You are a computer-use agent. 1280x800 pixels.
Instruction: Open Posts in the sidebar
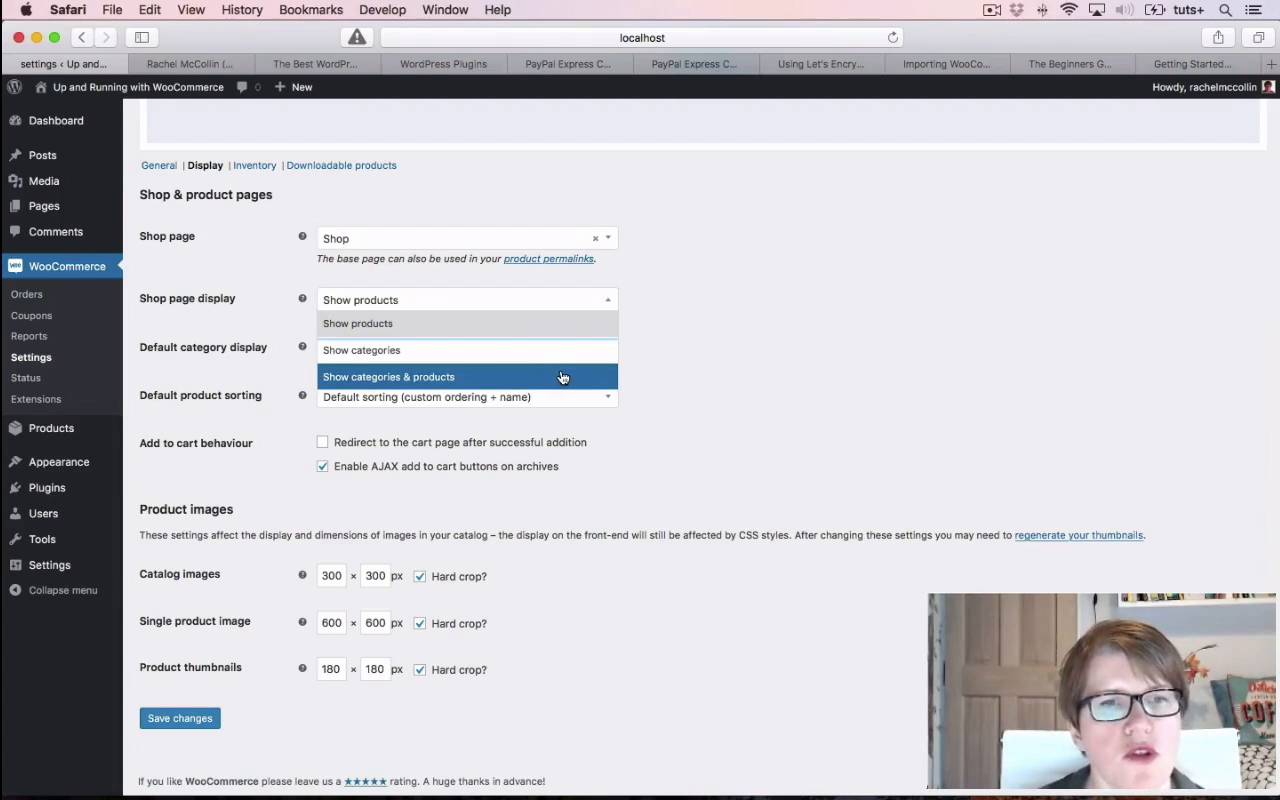click(x=42, y=156)
